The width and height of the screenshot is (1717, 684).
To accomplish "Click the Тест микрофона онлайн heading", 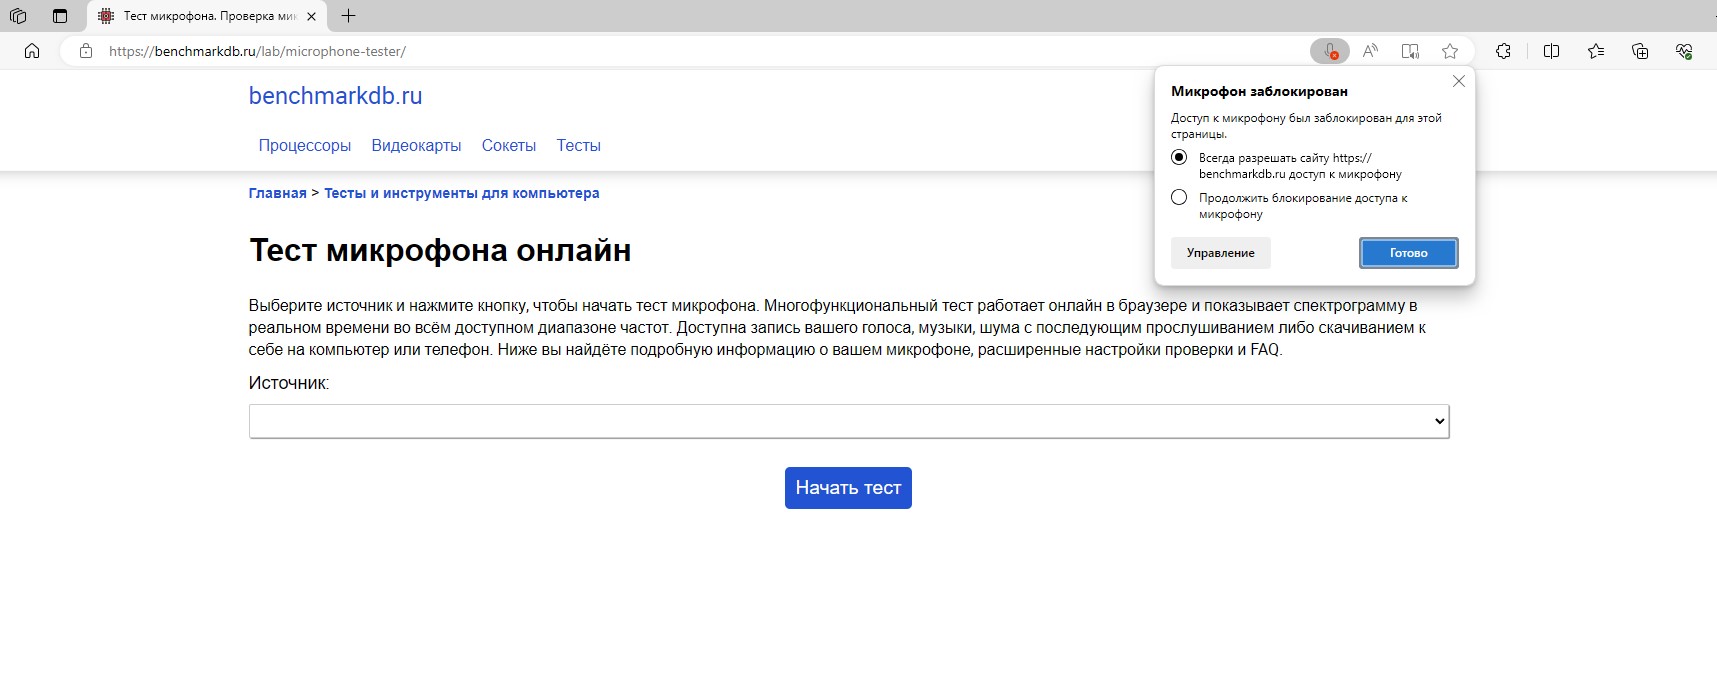I will (x=440, y=250).
